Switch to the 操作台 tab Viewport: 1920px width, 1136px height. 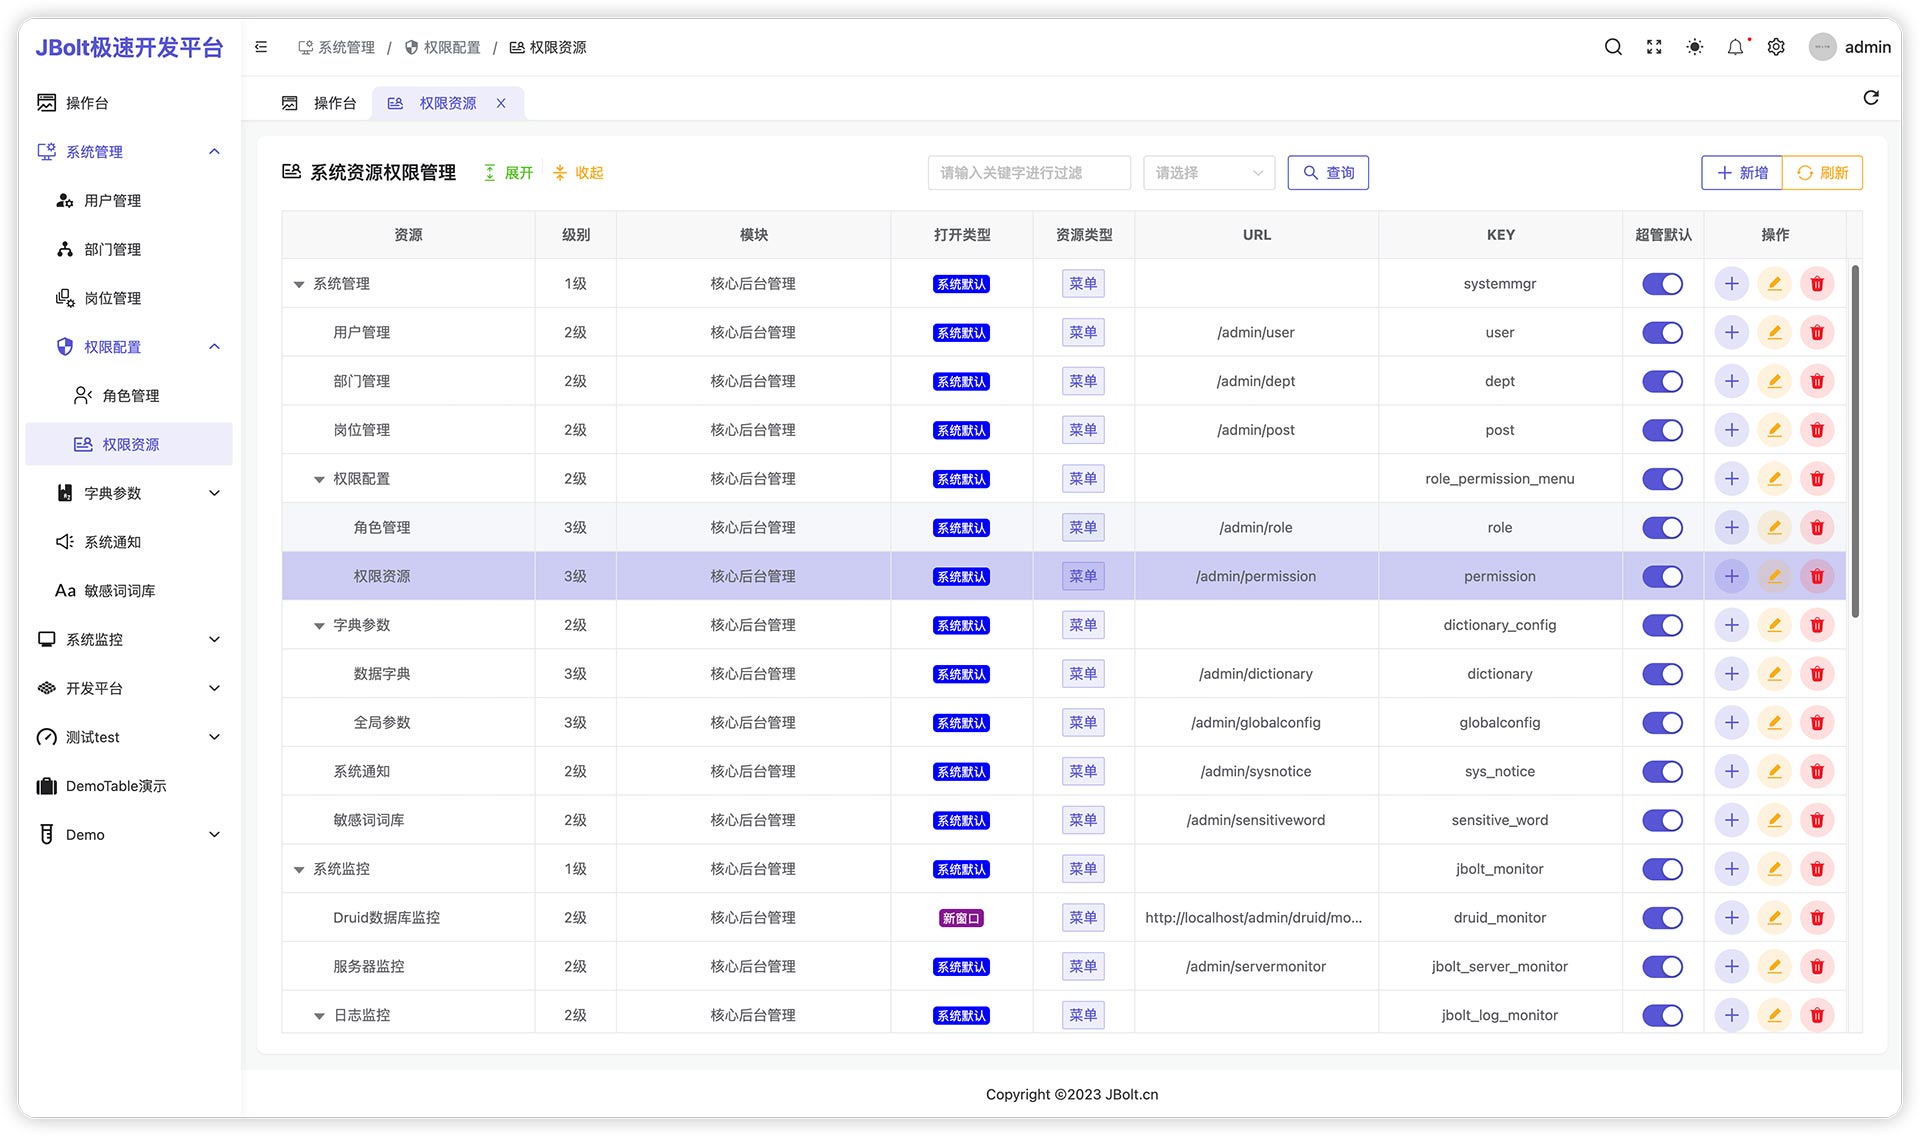319,103
